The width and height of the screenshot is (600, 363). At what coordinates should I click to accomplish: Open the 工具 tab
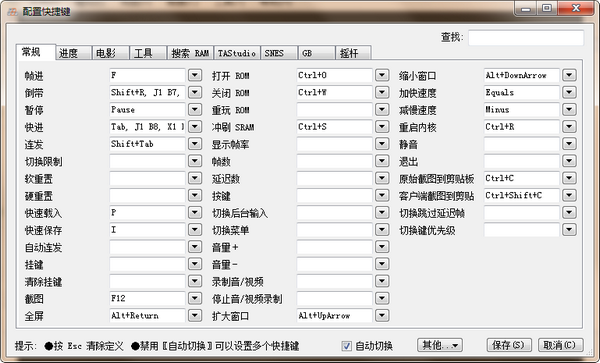(148, 53)
